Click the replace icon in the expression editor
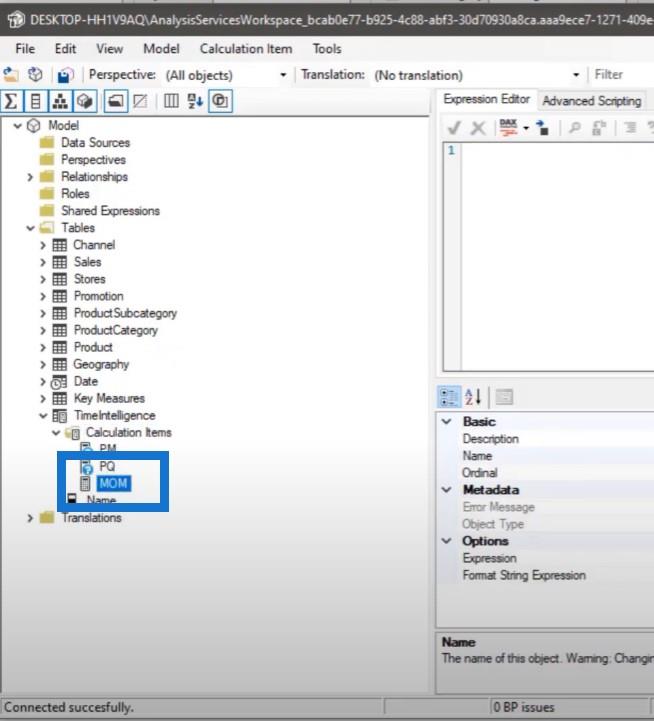The width and height of the screenshot is (654, 721). [599, 127]
